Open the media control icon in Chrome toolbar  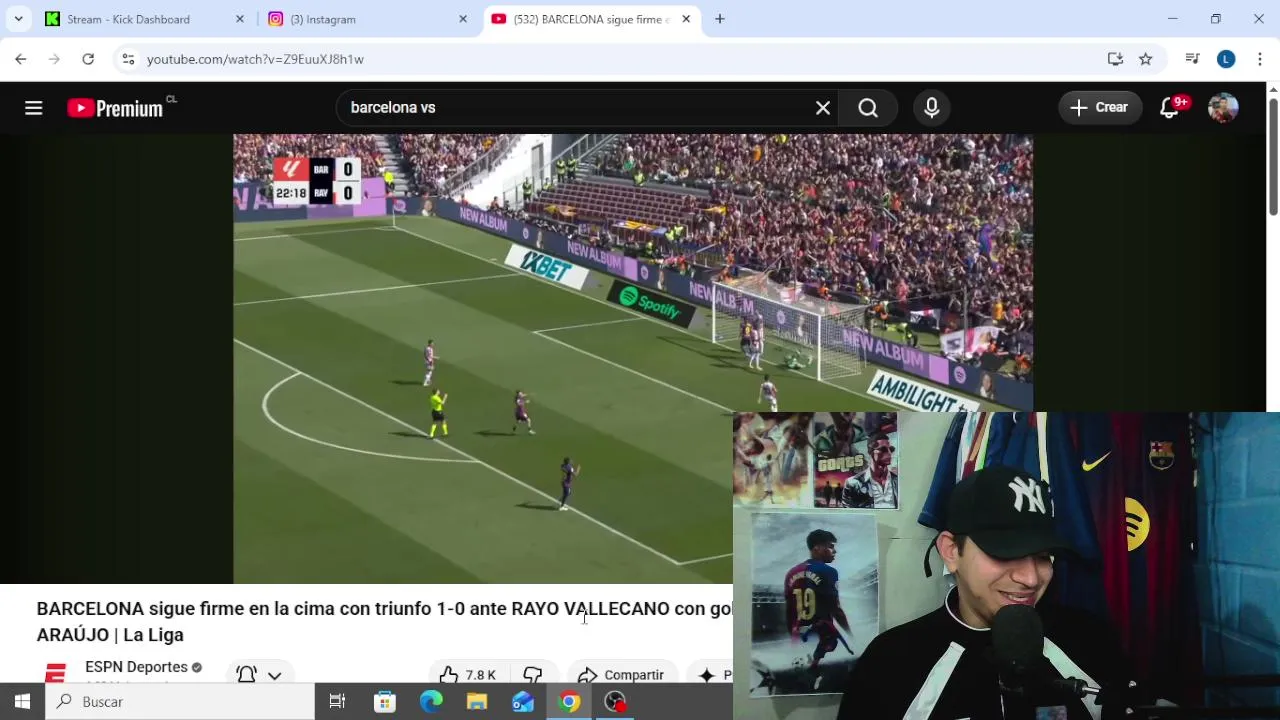1192,59
